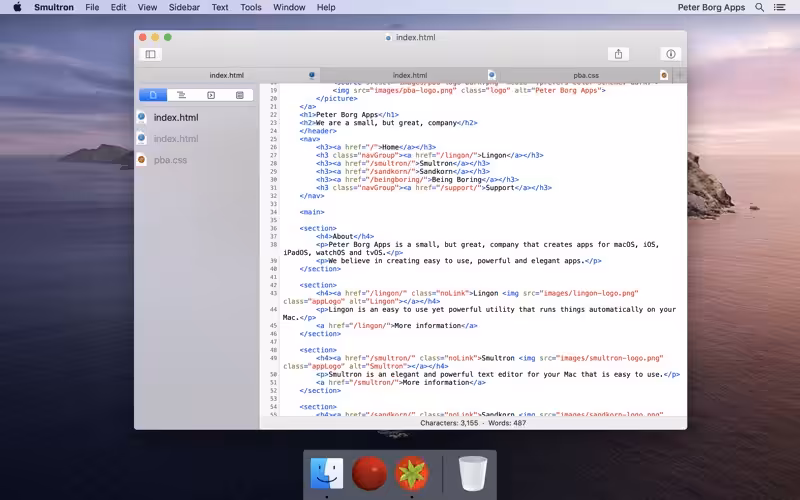Image resolution: width=800 pixels, height=500 pixels.
Task: Add a new tab with plus button
Action: click(680, 75)
